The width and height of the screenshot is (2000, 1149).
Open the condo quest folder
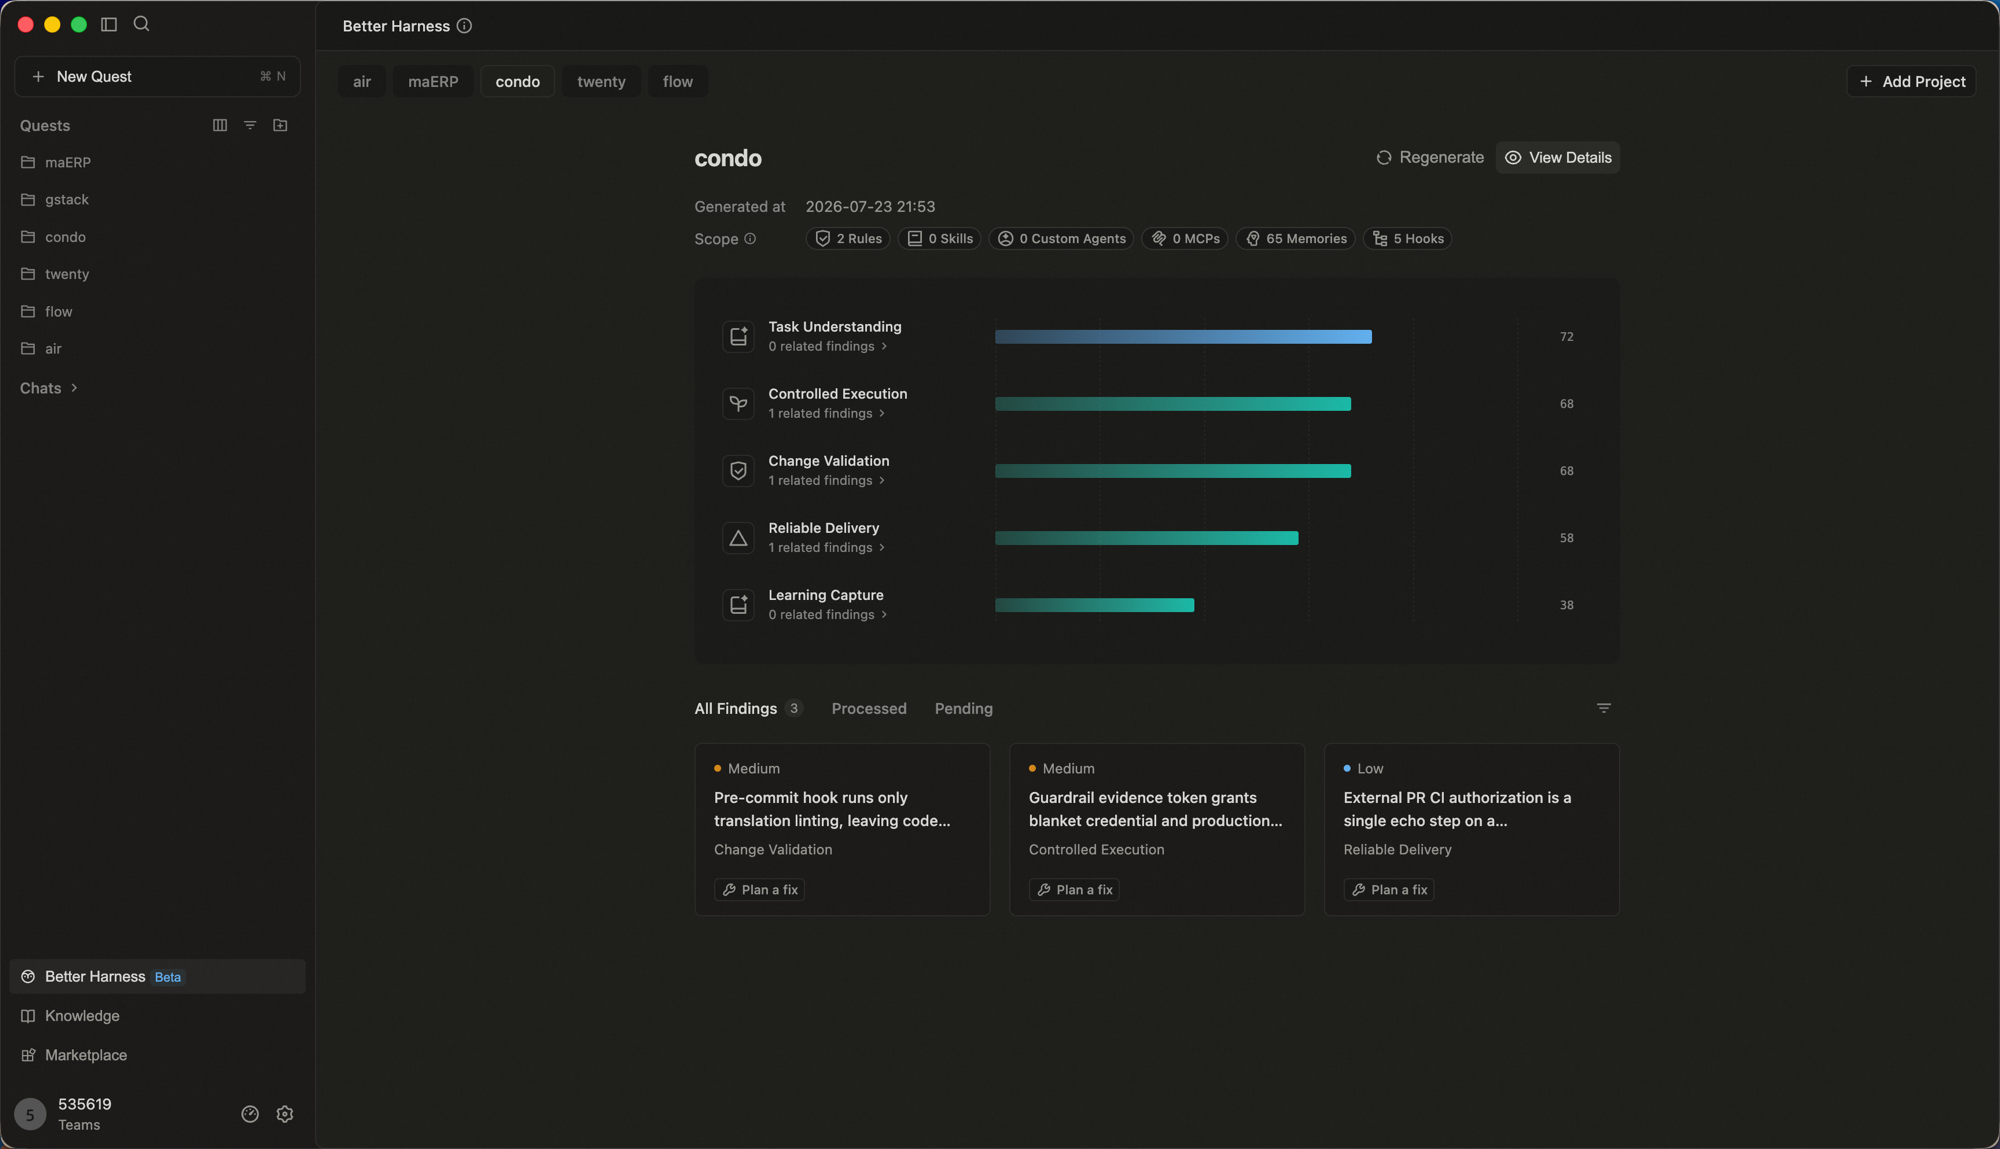158,237
